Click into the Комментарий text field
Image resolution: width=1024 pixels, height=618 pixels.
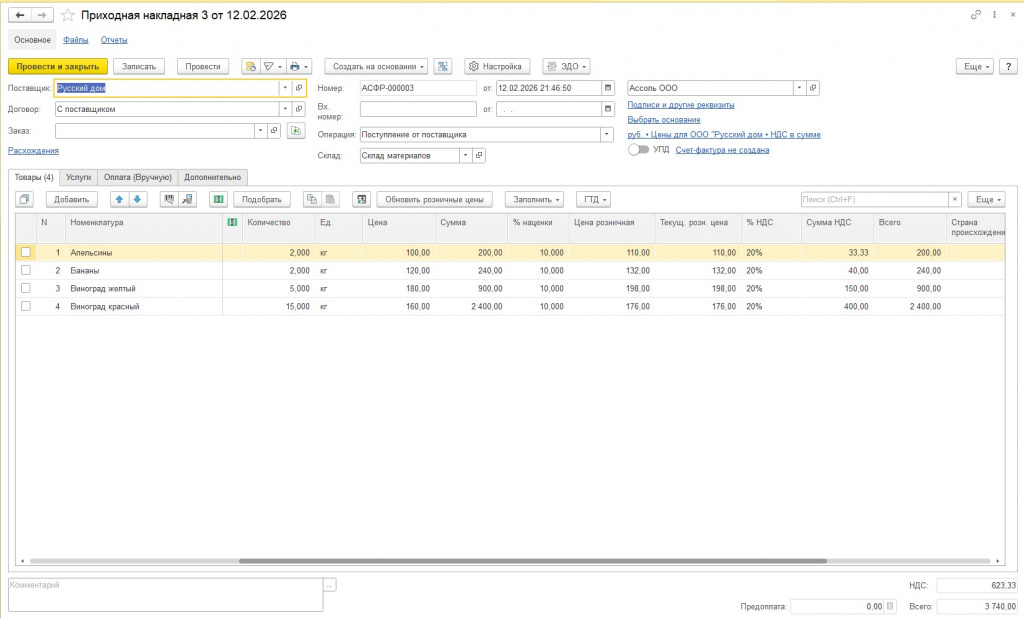pos(165,594)
